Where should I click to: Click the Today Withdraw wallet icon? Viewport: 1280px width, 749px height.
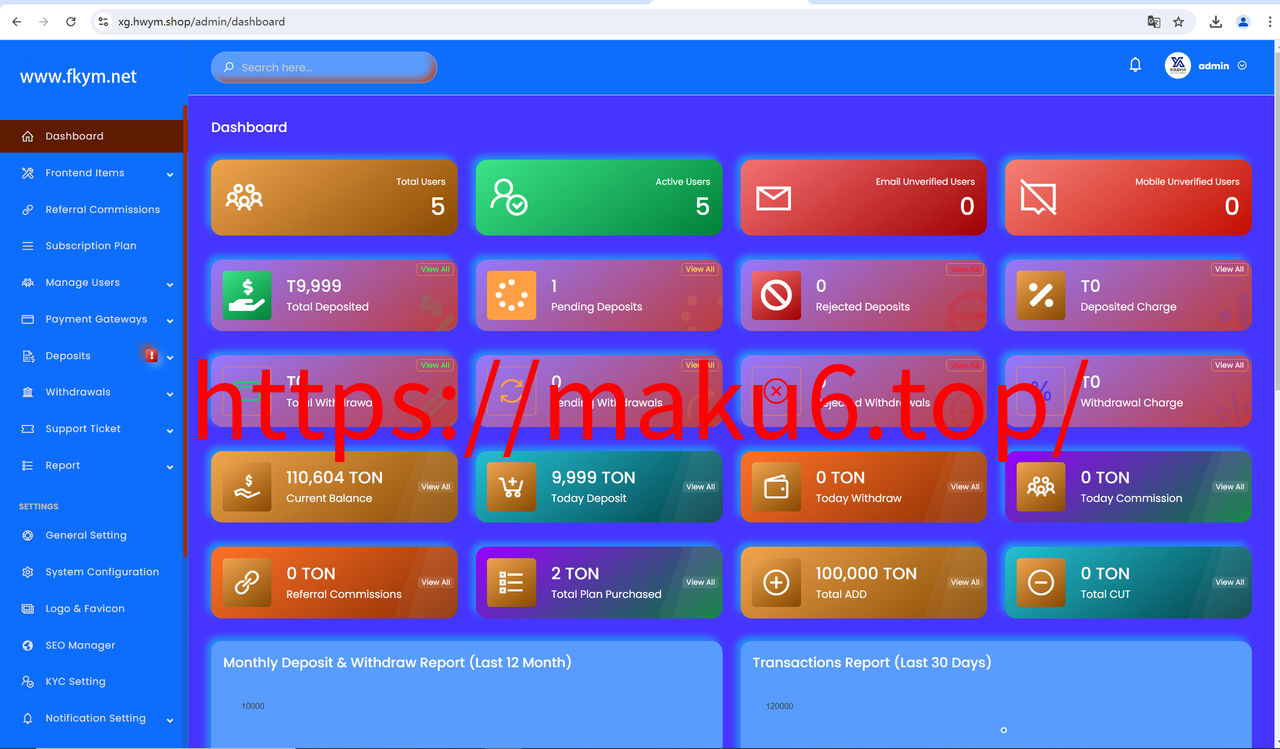click(776, 487)
